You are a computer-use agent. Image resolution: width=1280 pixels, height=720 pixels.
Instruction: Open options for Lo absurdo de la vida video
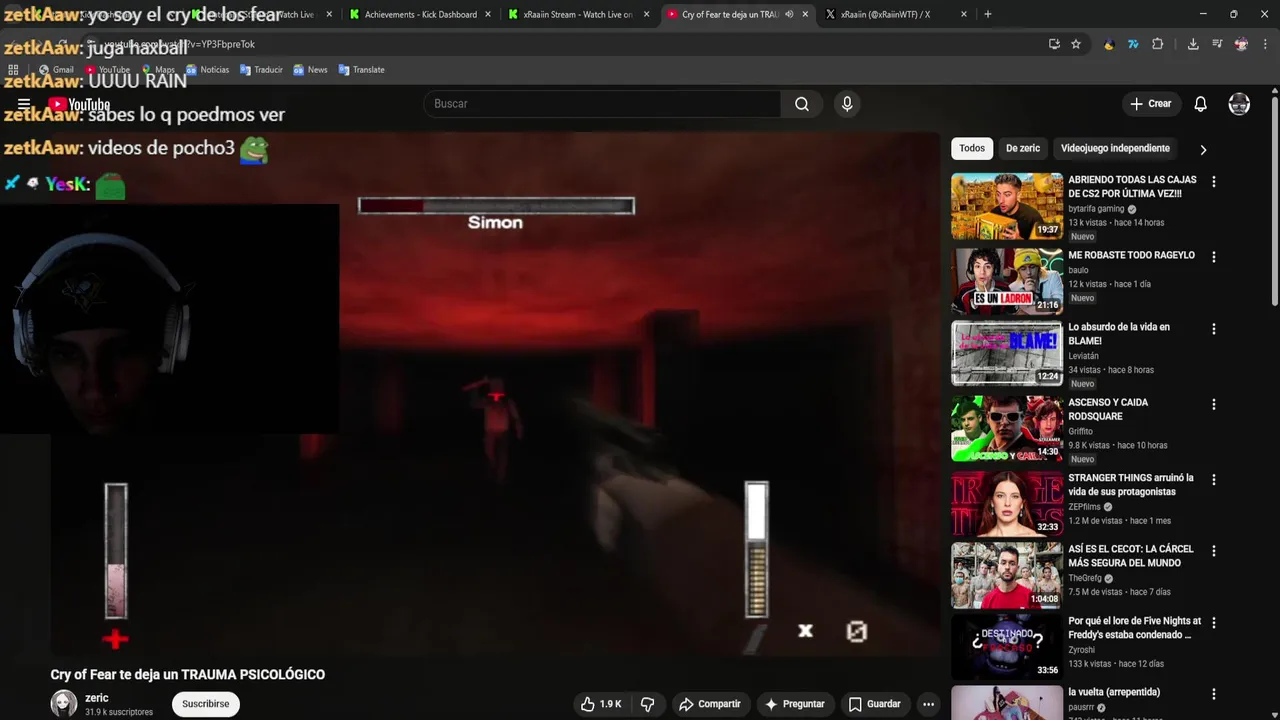[1214, 328]
